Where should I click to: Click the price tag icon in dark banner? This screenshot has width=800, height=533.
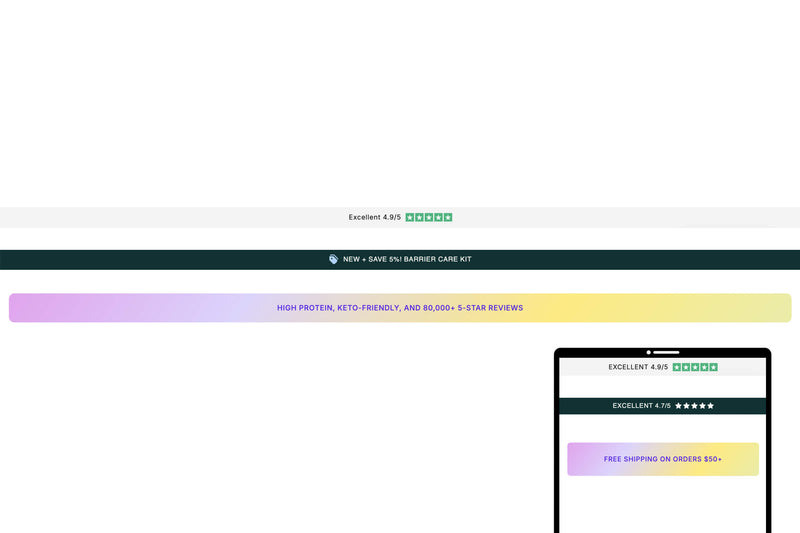coord(334,259)
